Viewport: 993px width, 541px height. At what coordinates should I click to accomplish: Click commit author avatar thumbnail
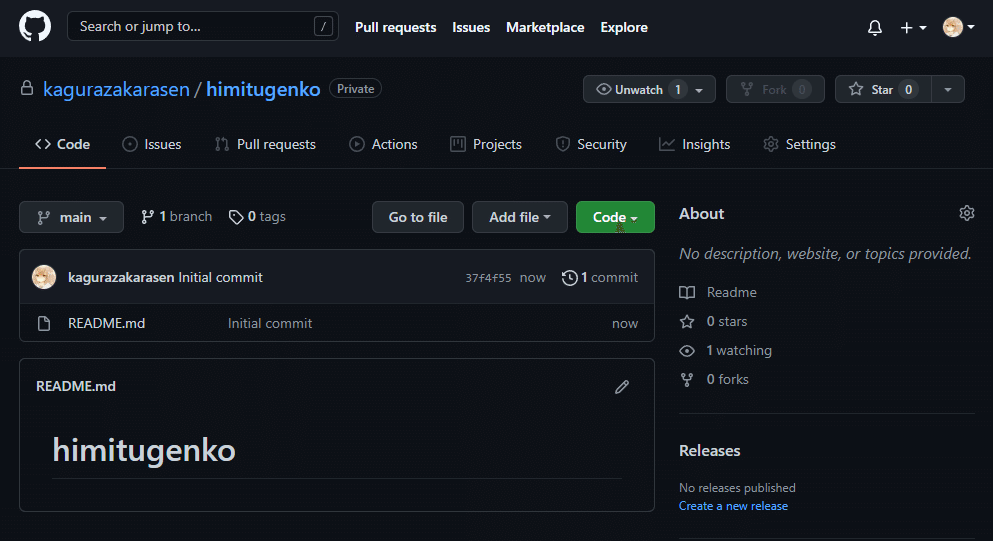[x=44, y=277]
